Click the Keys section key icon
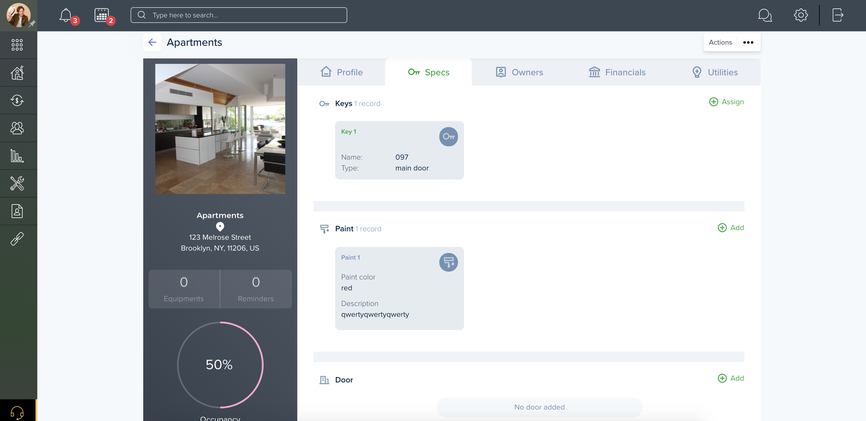866x421 pixels. [x=324, y=103]
